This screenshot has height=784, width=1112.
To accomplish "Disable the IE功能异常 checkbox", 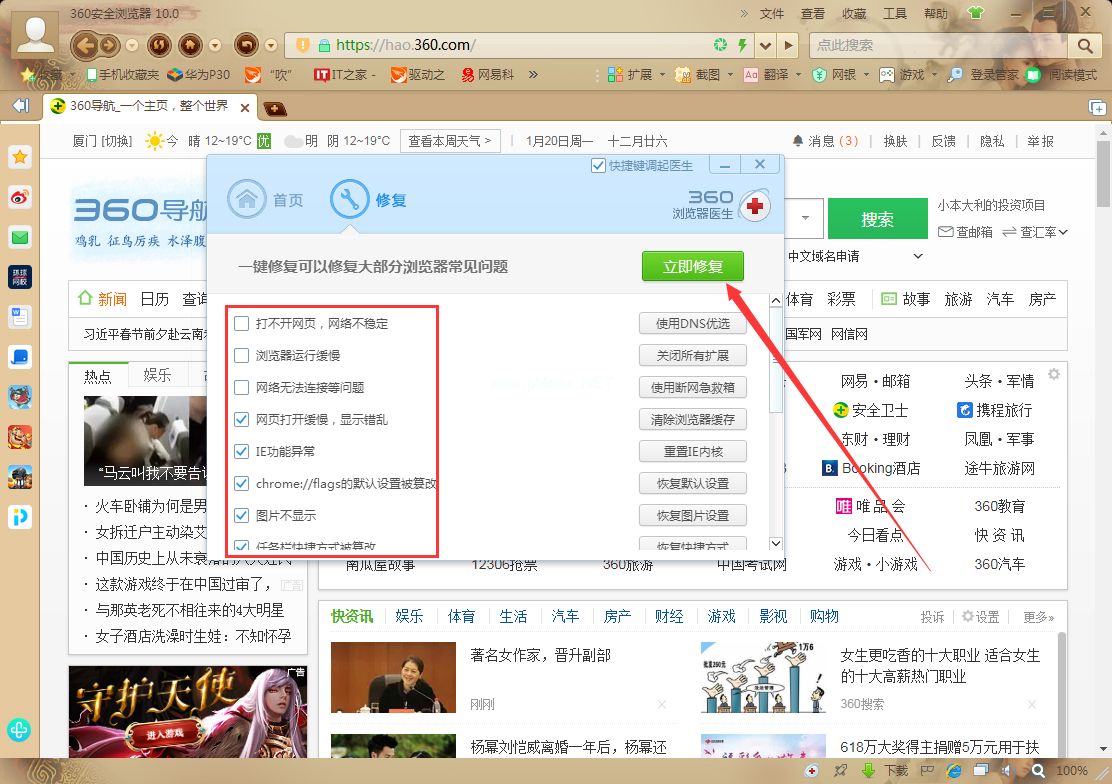I will tap(240, 451).
